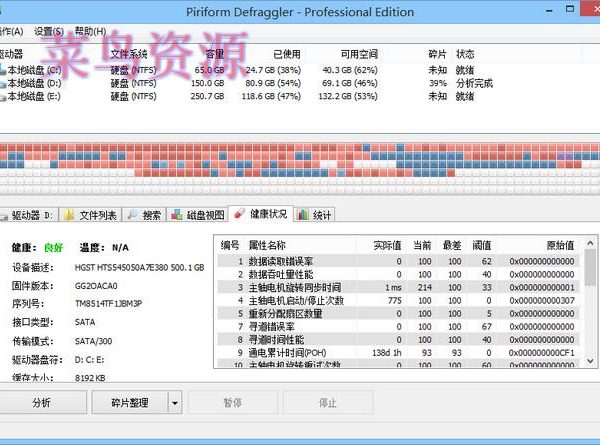Viewport: 600px width, 445px height.
Task: Click the magnifier icon on 搜索 tab
Action: coord(133,214)
